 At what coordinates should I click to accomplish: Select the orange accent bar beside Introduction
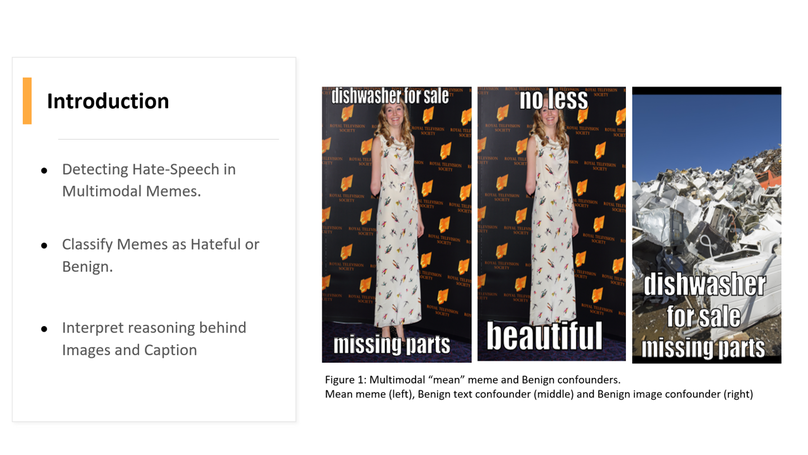click(x=27, y=101)
